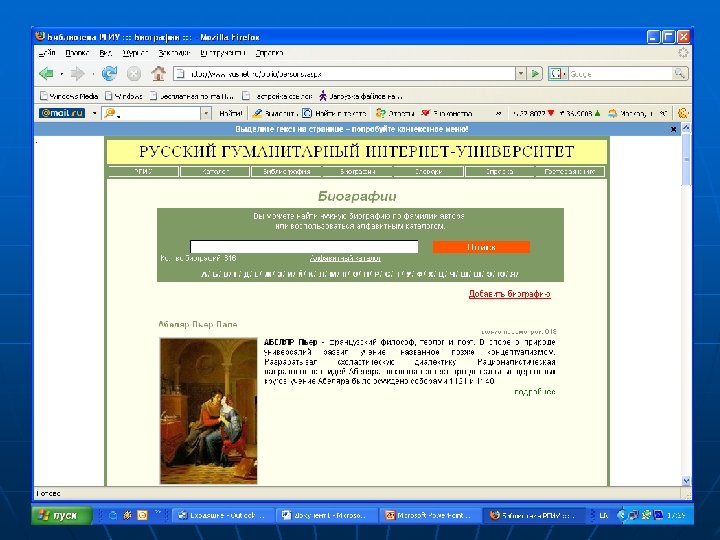Open the 'Абеляр Пьер Пале' heading link
This screenshot has width=720, height=540.
(x=197, y=324)
